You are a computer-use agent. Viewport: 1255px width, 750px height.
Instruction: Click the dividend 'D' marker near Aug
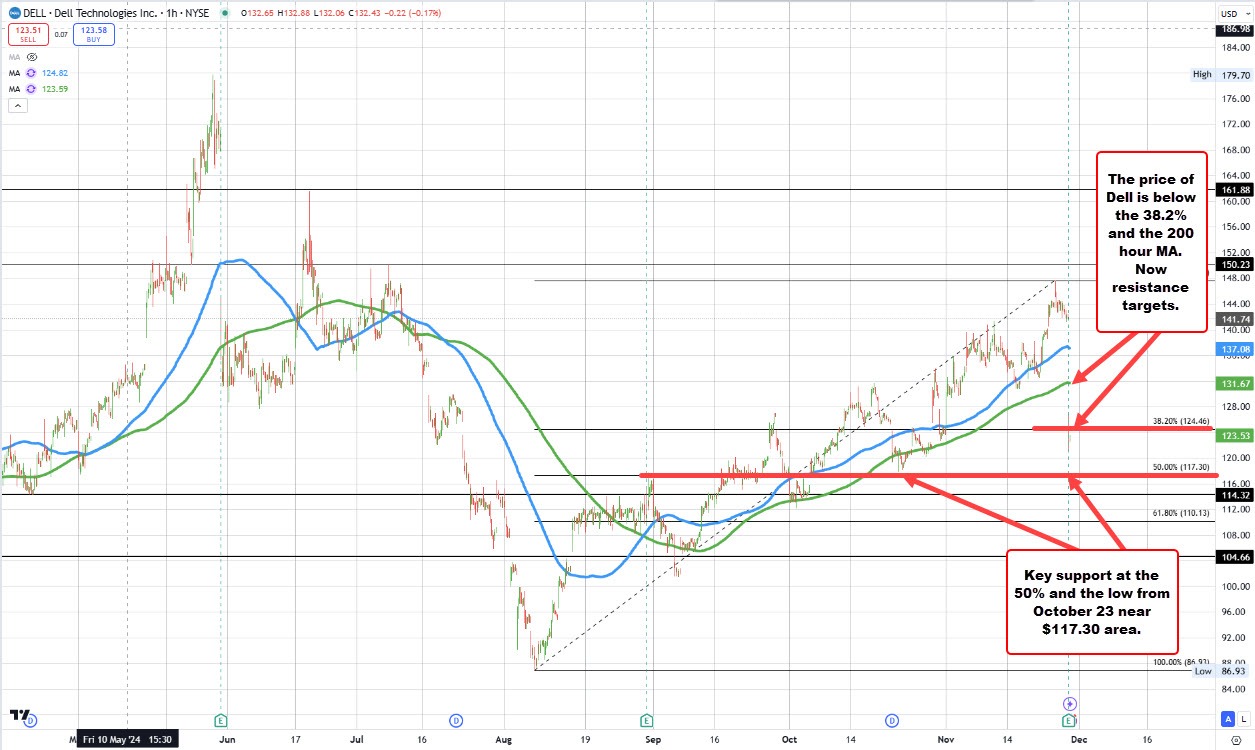tap(455, 720)
